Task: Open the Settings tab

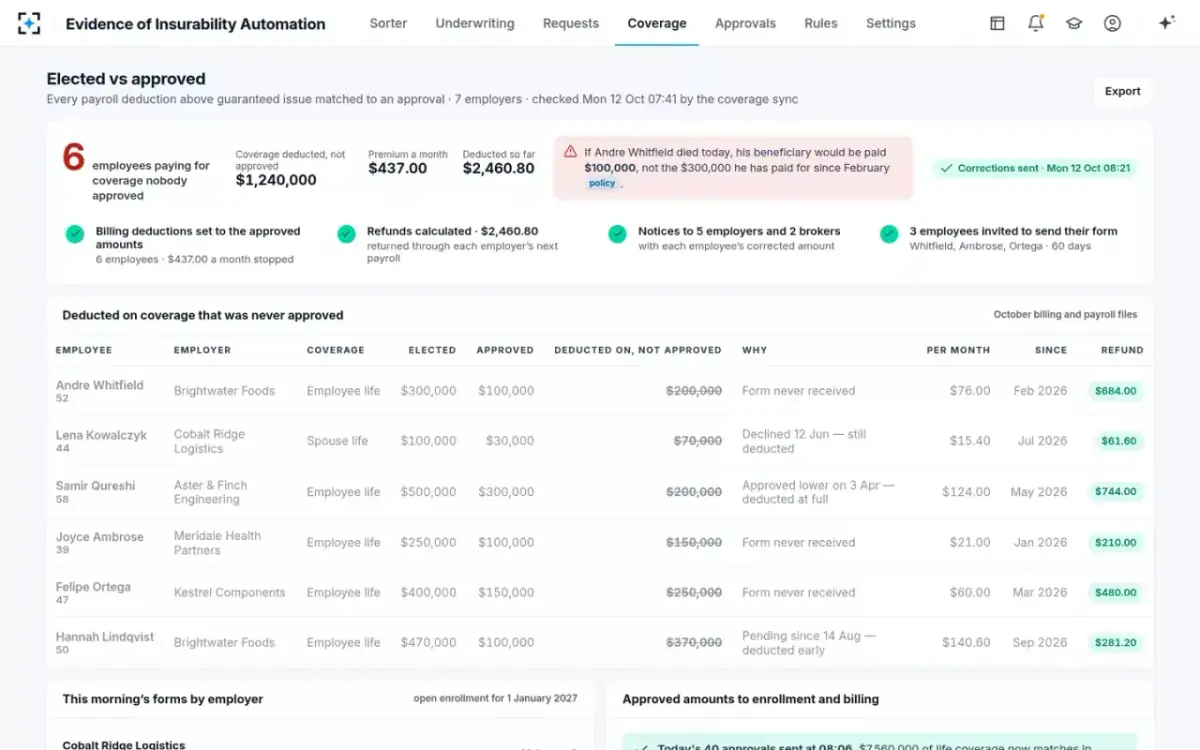Action: click(x=891, y=23)
